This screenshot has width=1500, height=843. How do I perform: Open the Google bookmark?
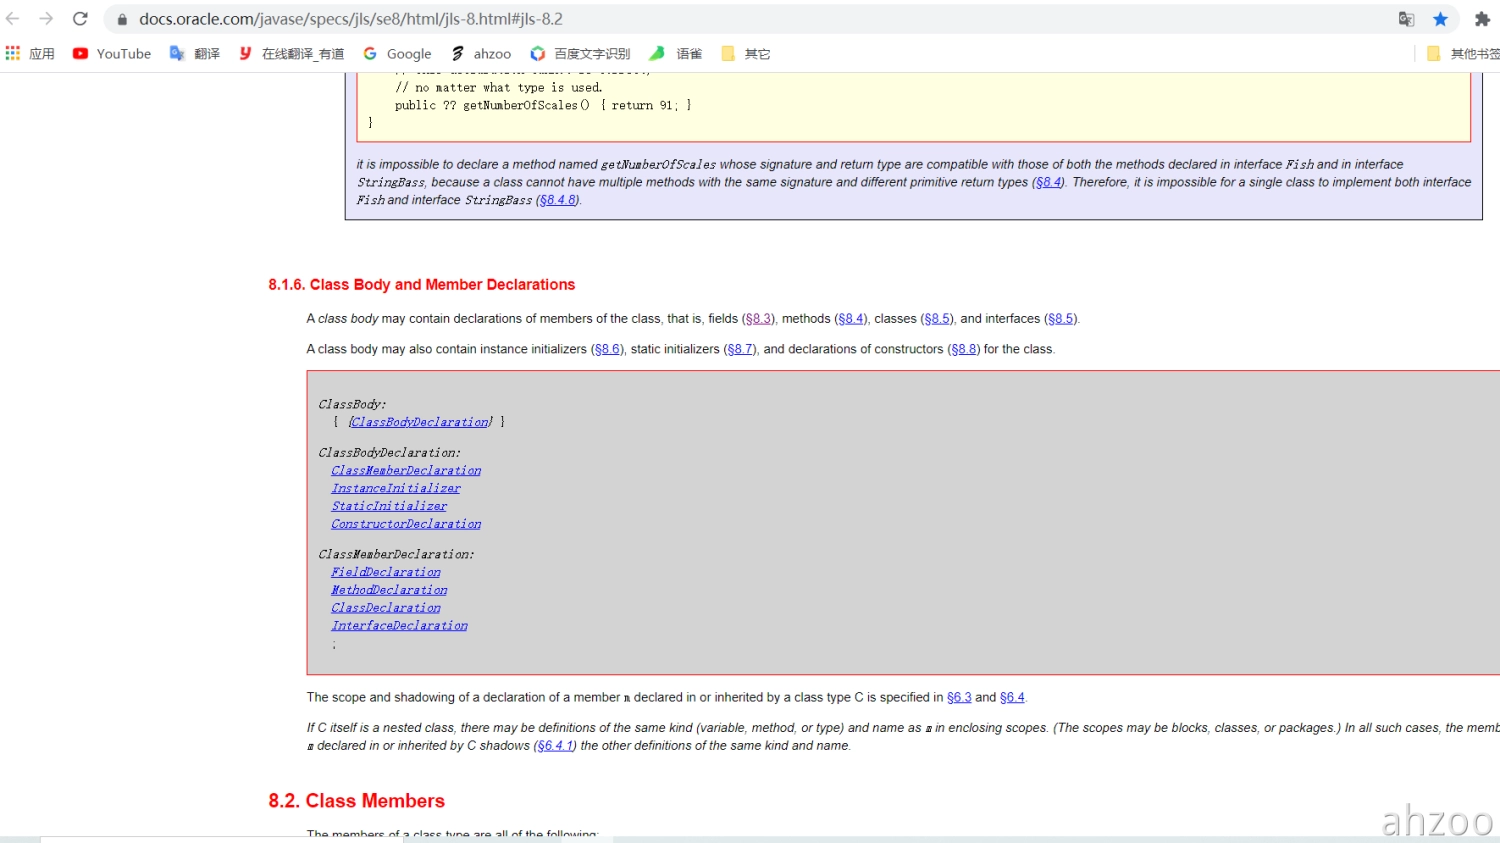point(398,54)
